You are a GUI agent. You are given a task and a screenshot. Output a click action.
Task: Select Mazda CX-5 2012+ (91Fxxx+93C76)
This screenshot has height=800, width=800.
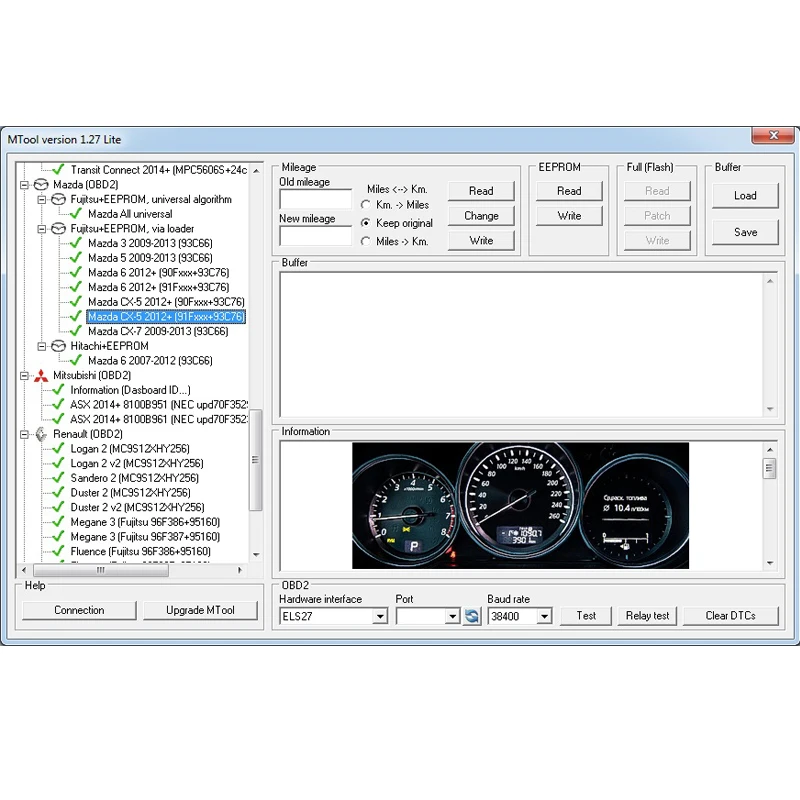[166, 317]
